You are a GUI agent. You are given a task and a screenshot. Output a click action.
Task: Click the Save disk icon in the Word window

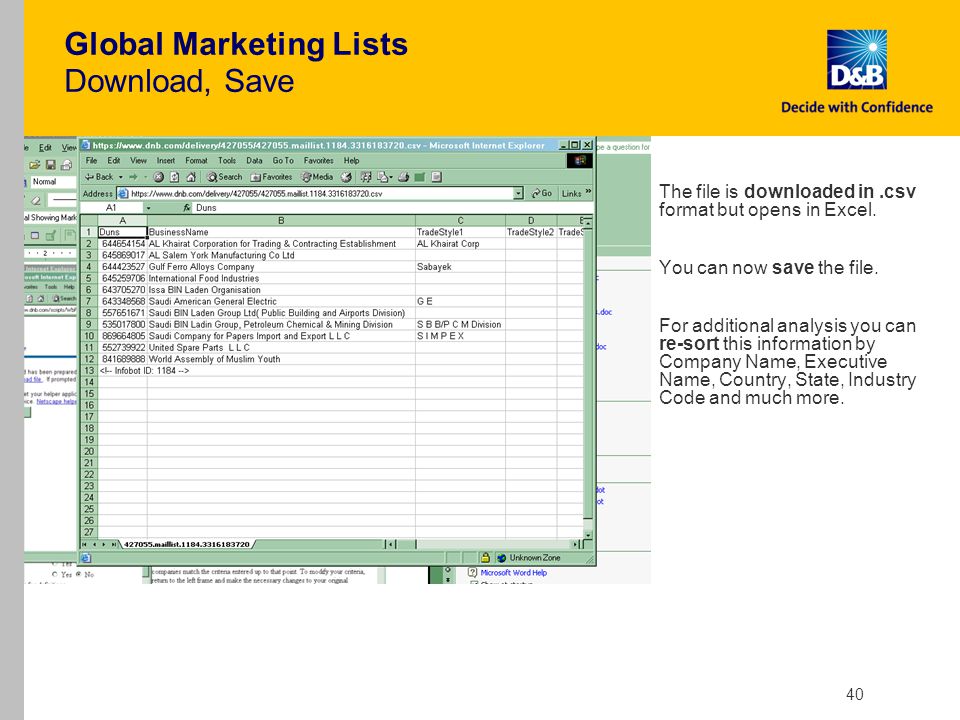[x=51, y=165]
